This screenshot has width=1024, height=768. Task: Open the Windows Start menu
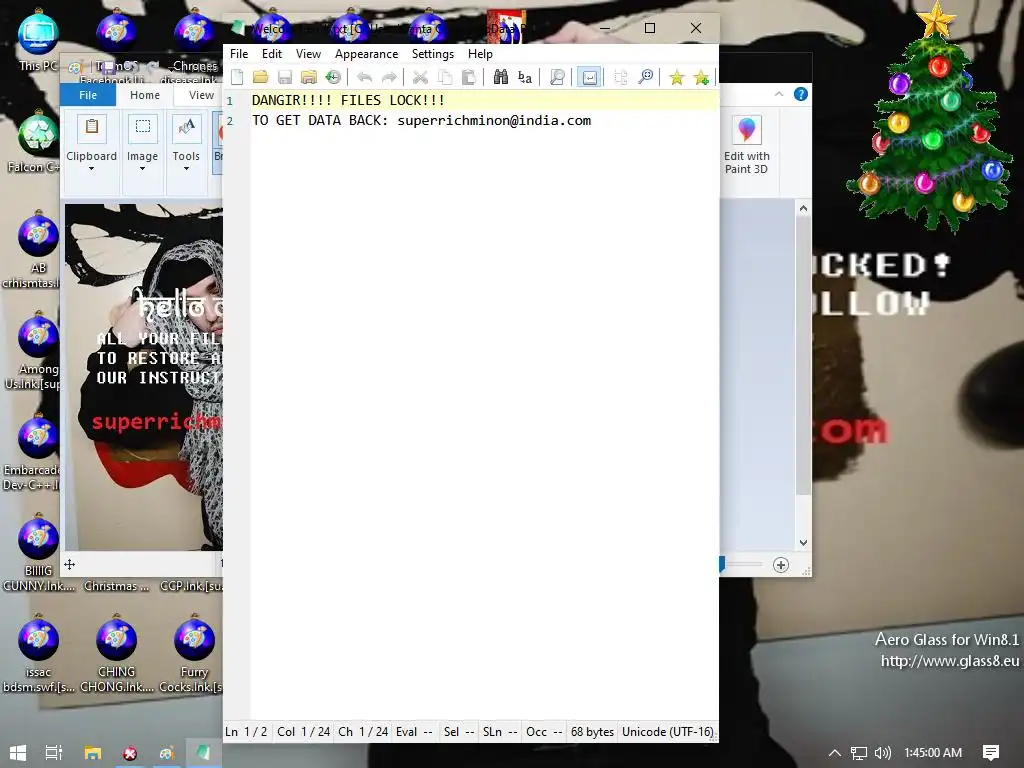click(x=18, y=753)
